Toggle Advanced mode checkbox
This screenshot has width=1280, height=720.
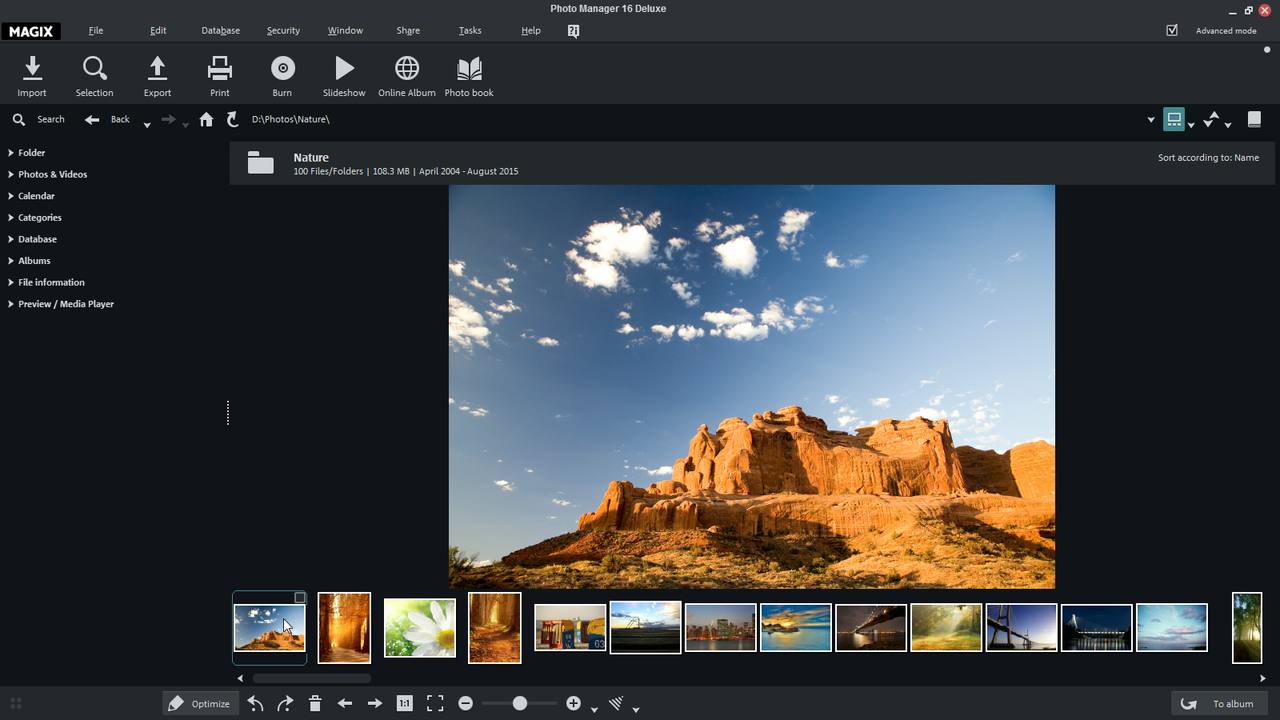click(1171, 30)
